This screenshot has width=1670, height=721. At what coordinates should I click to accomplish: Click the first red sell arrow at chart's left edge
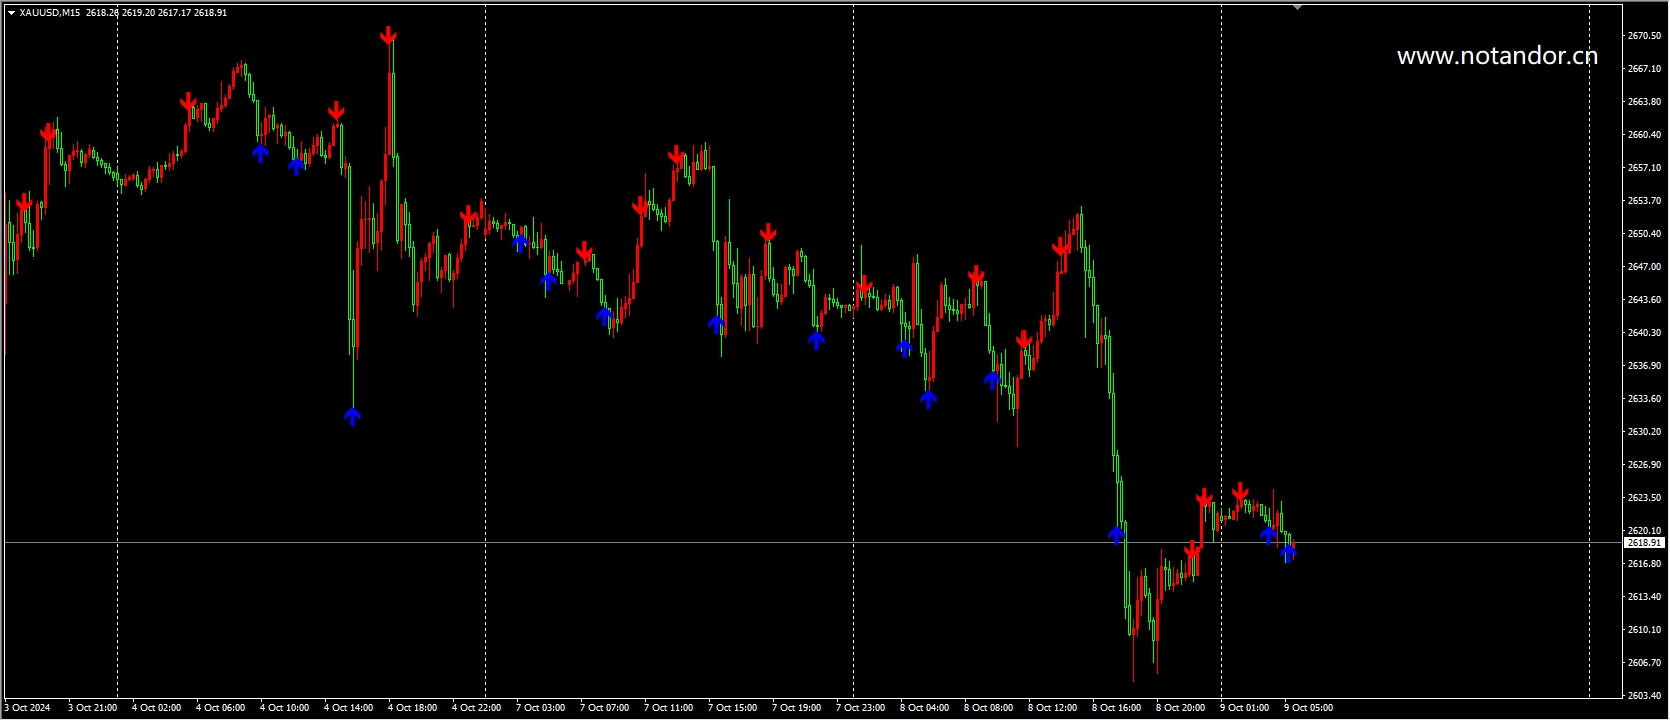[24, 205]
